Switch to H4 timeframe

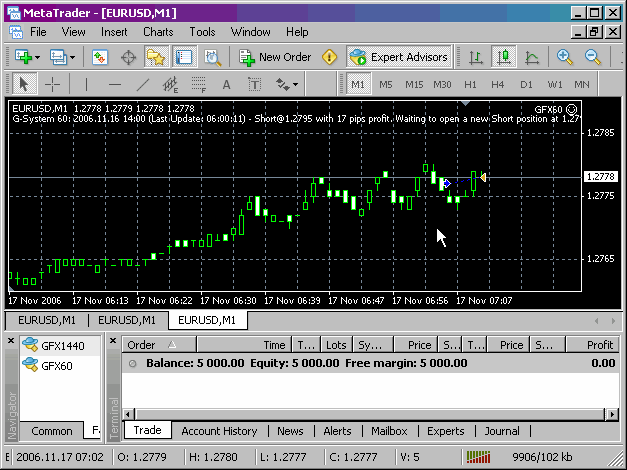click(498, 84)
